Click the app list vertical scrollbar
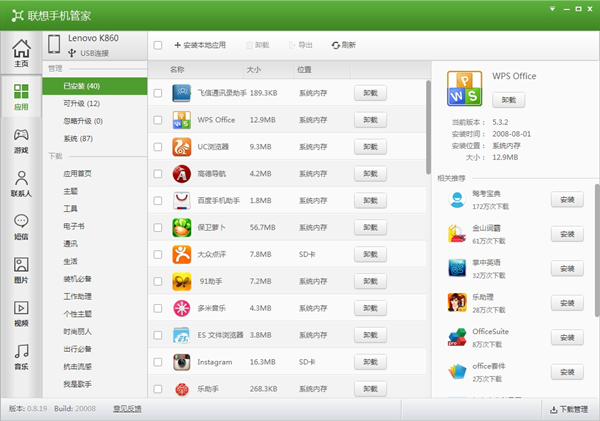This screenshot has width=600, height=421. (429, 128)
